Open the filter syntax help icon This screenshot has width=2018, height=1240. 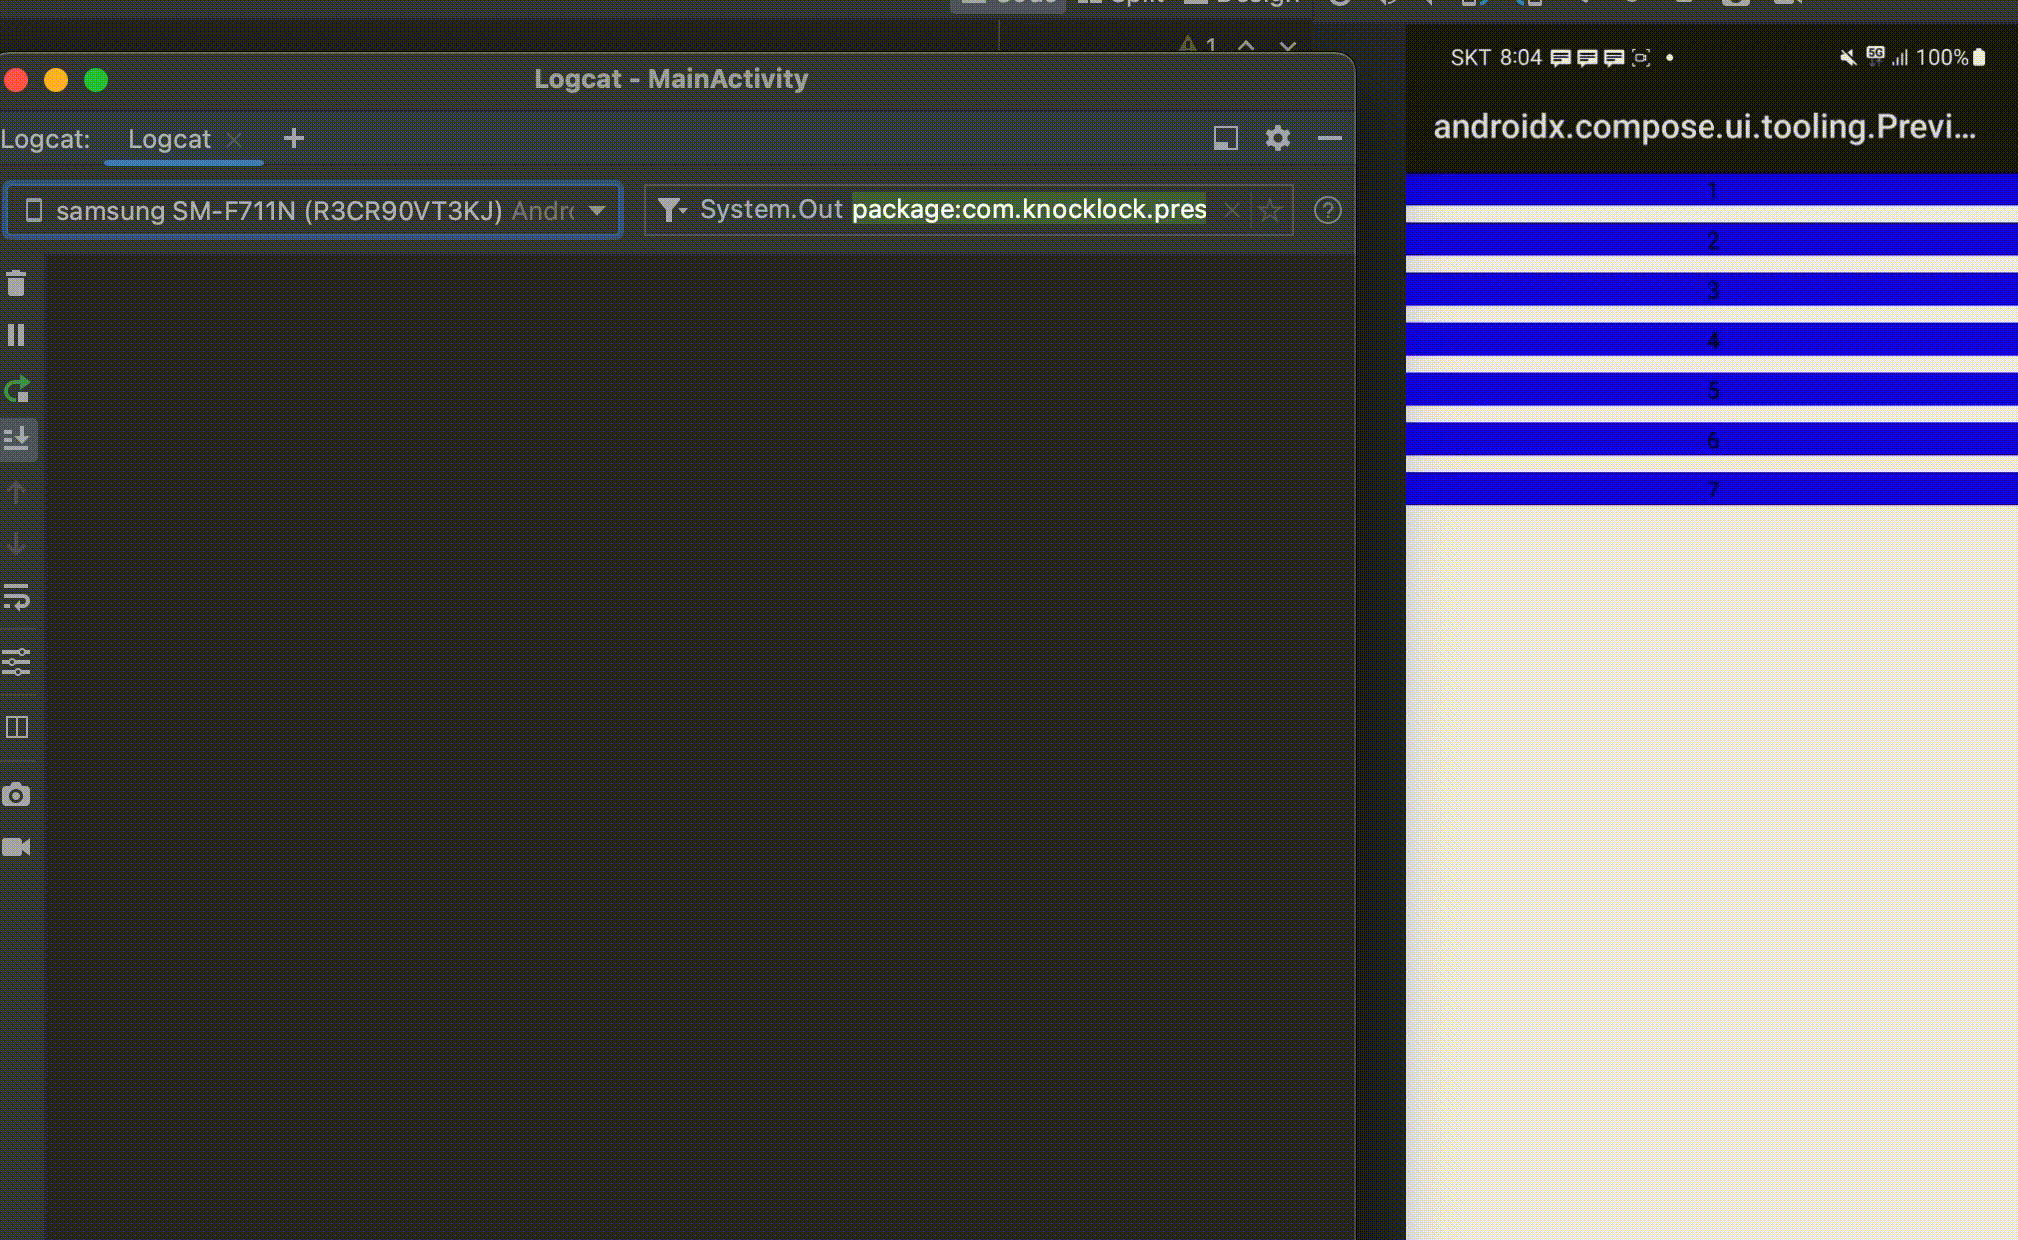pos(1327,210)
